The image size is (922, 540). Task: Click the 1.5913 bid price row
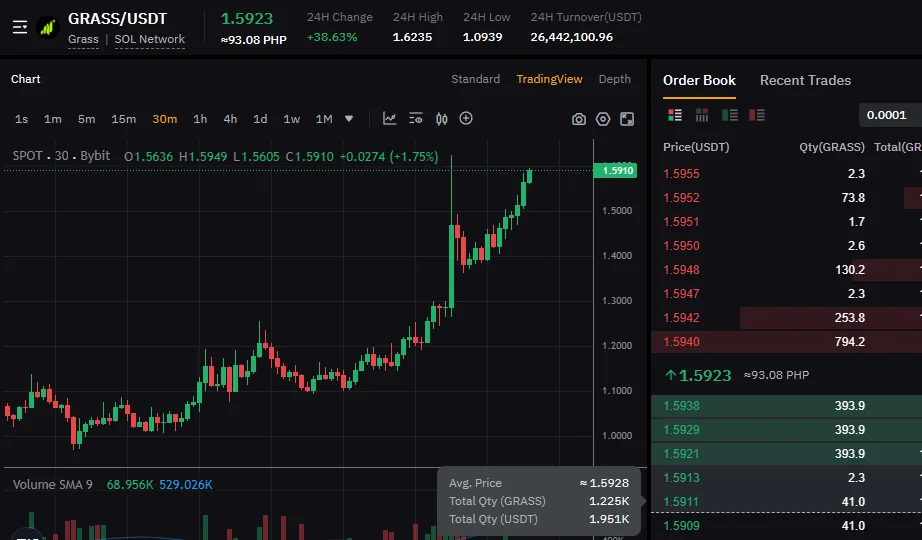click(786, 478)
